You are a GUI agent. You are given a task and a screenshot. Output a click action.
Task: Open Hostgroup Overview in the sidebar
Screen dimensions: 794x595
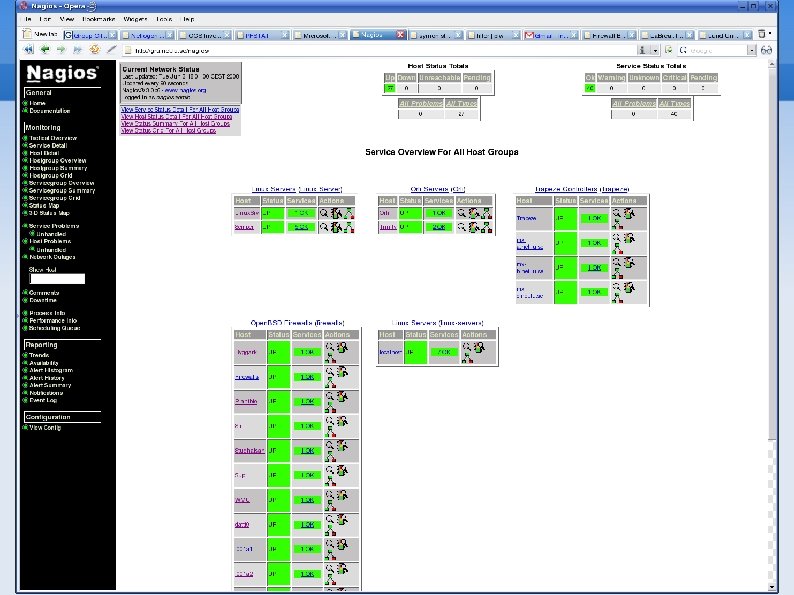[x=58, y=161]
